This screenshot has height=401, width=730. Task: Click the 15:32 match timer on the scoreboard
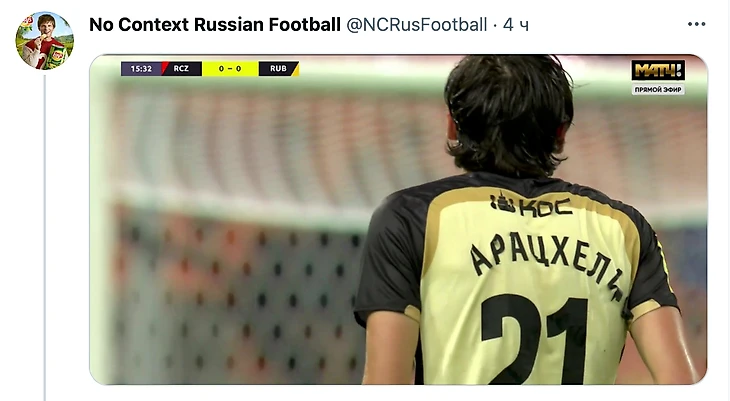click(141, 68)
